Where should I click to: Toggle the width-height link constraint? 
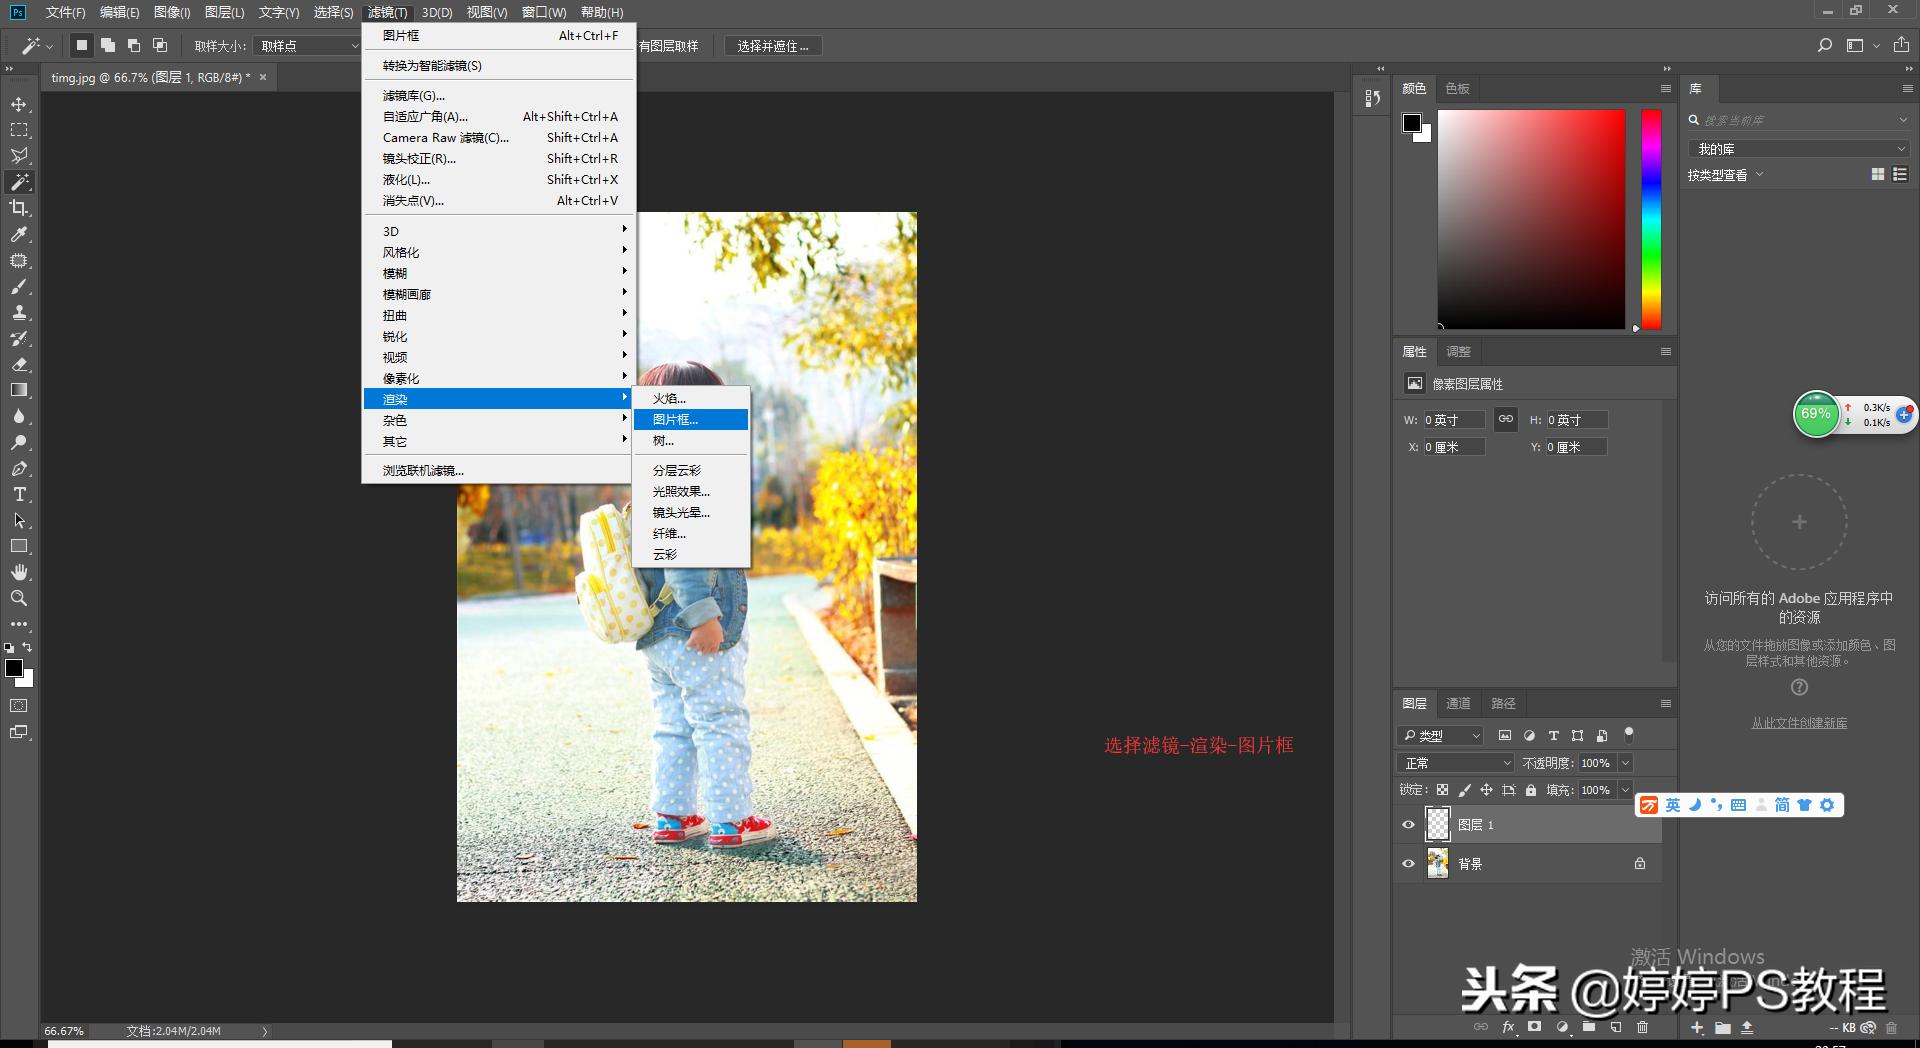click(x=1505, y=420)
